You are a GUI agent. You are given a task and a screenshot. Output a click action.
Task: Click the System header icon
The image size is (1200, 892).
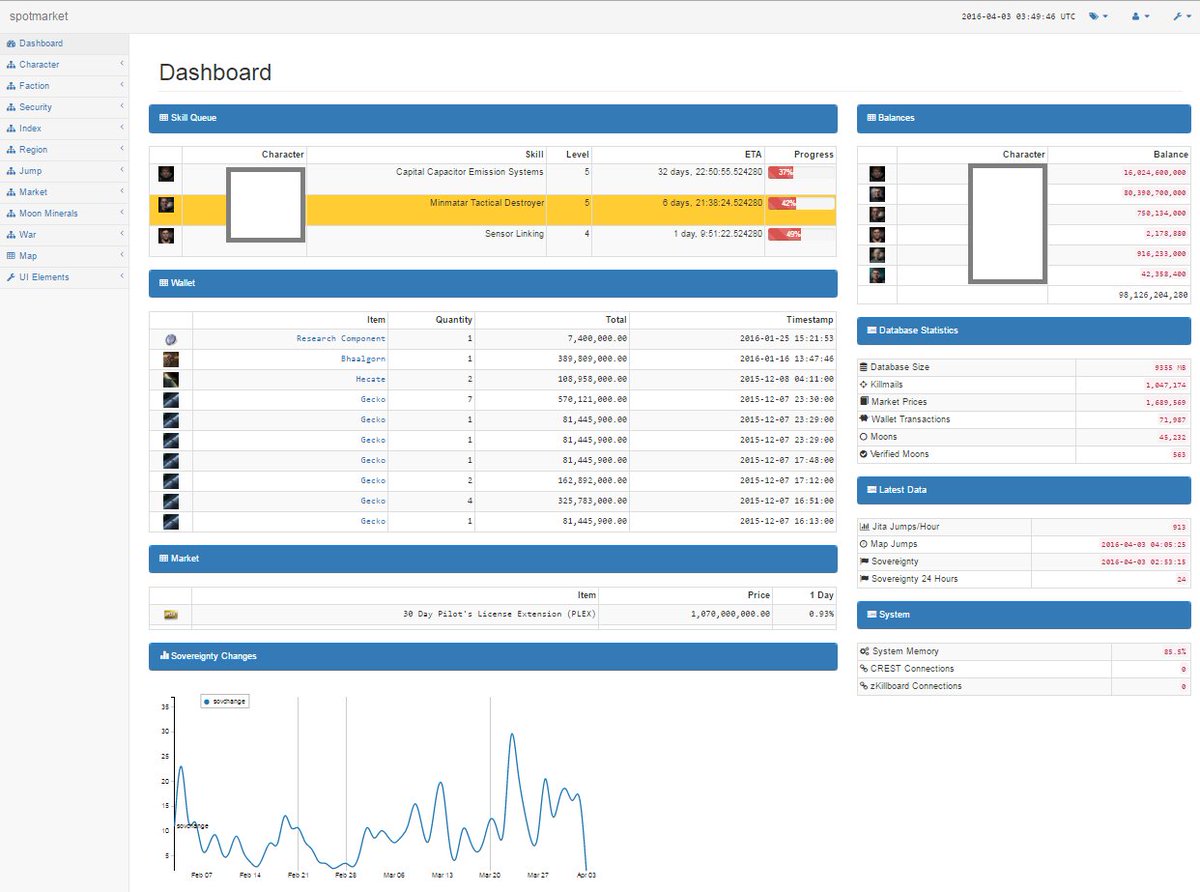click(872, 614)
